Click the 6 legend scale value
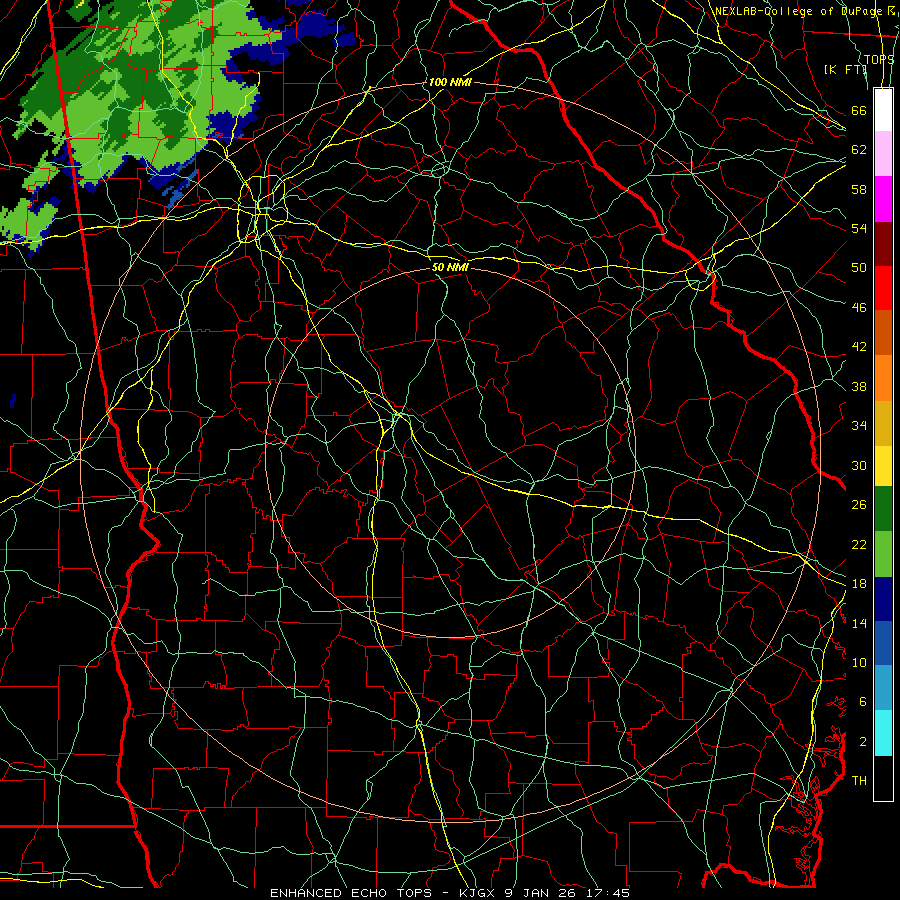 pyautogui.click(x=863, y=702)
